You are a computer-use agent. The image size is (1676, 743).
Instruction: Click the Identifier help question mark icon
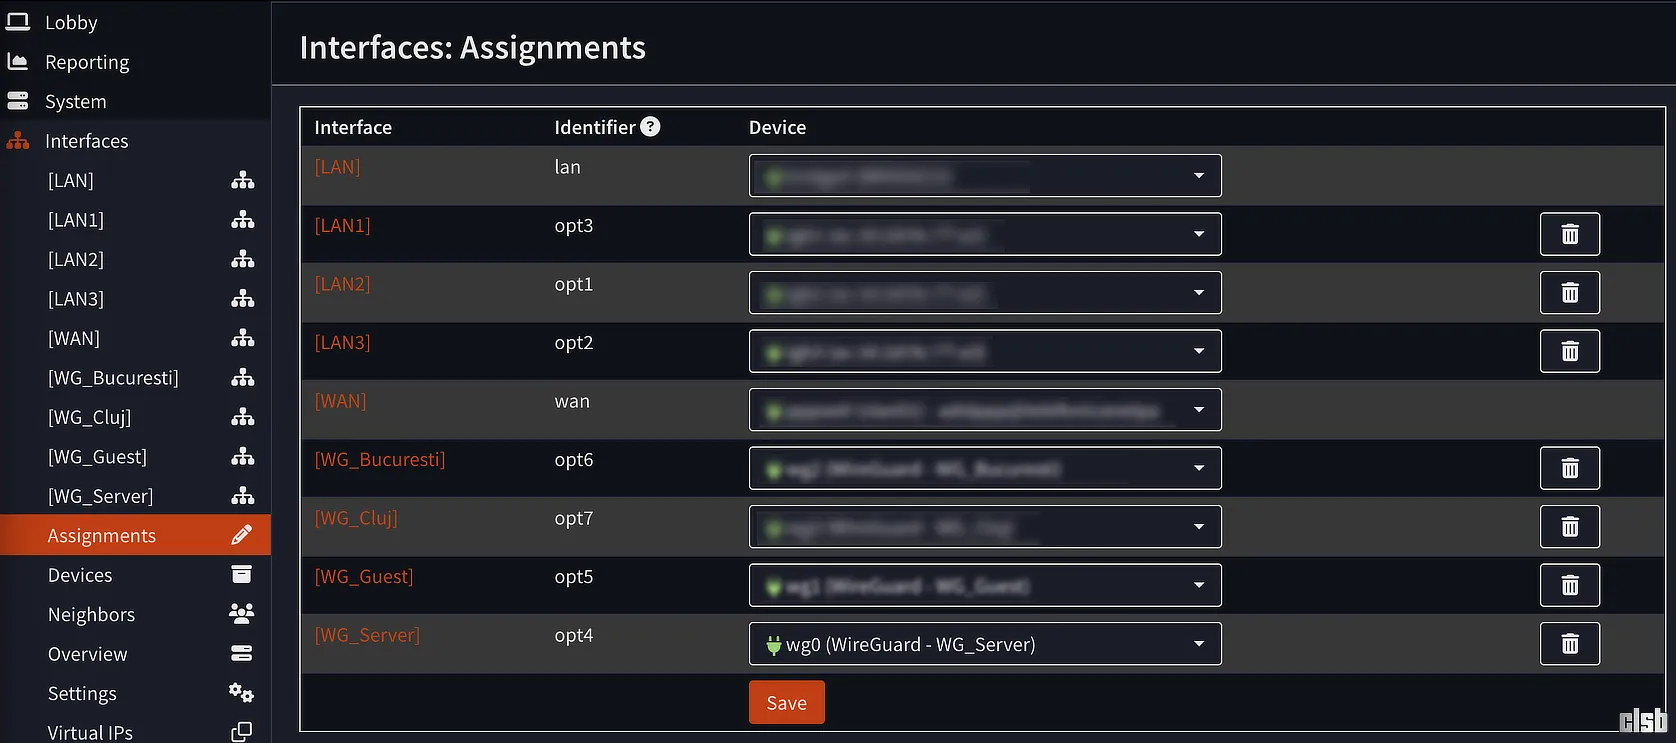point(650,127)
